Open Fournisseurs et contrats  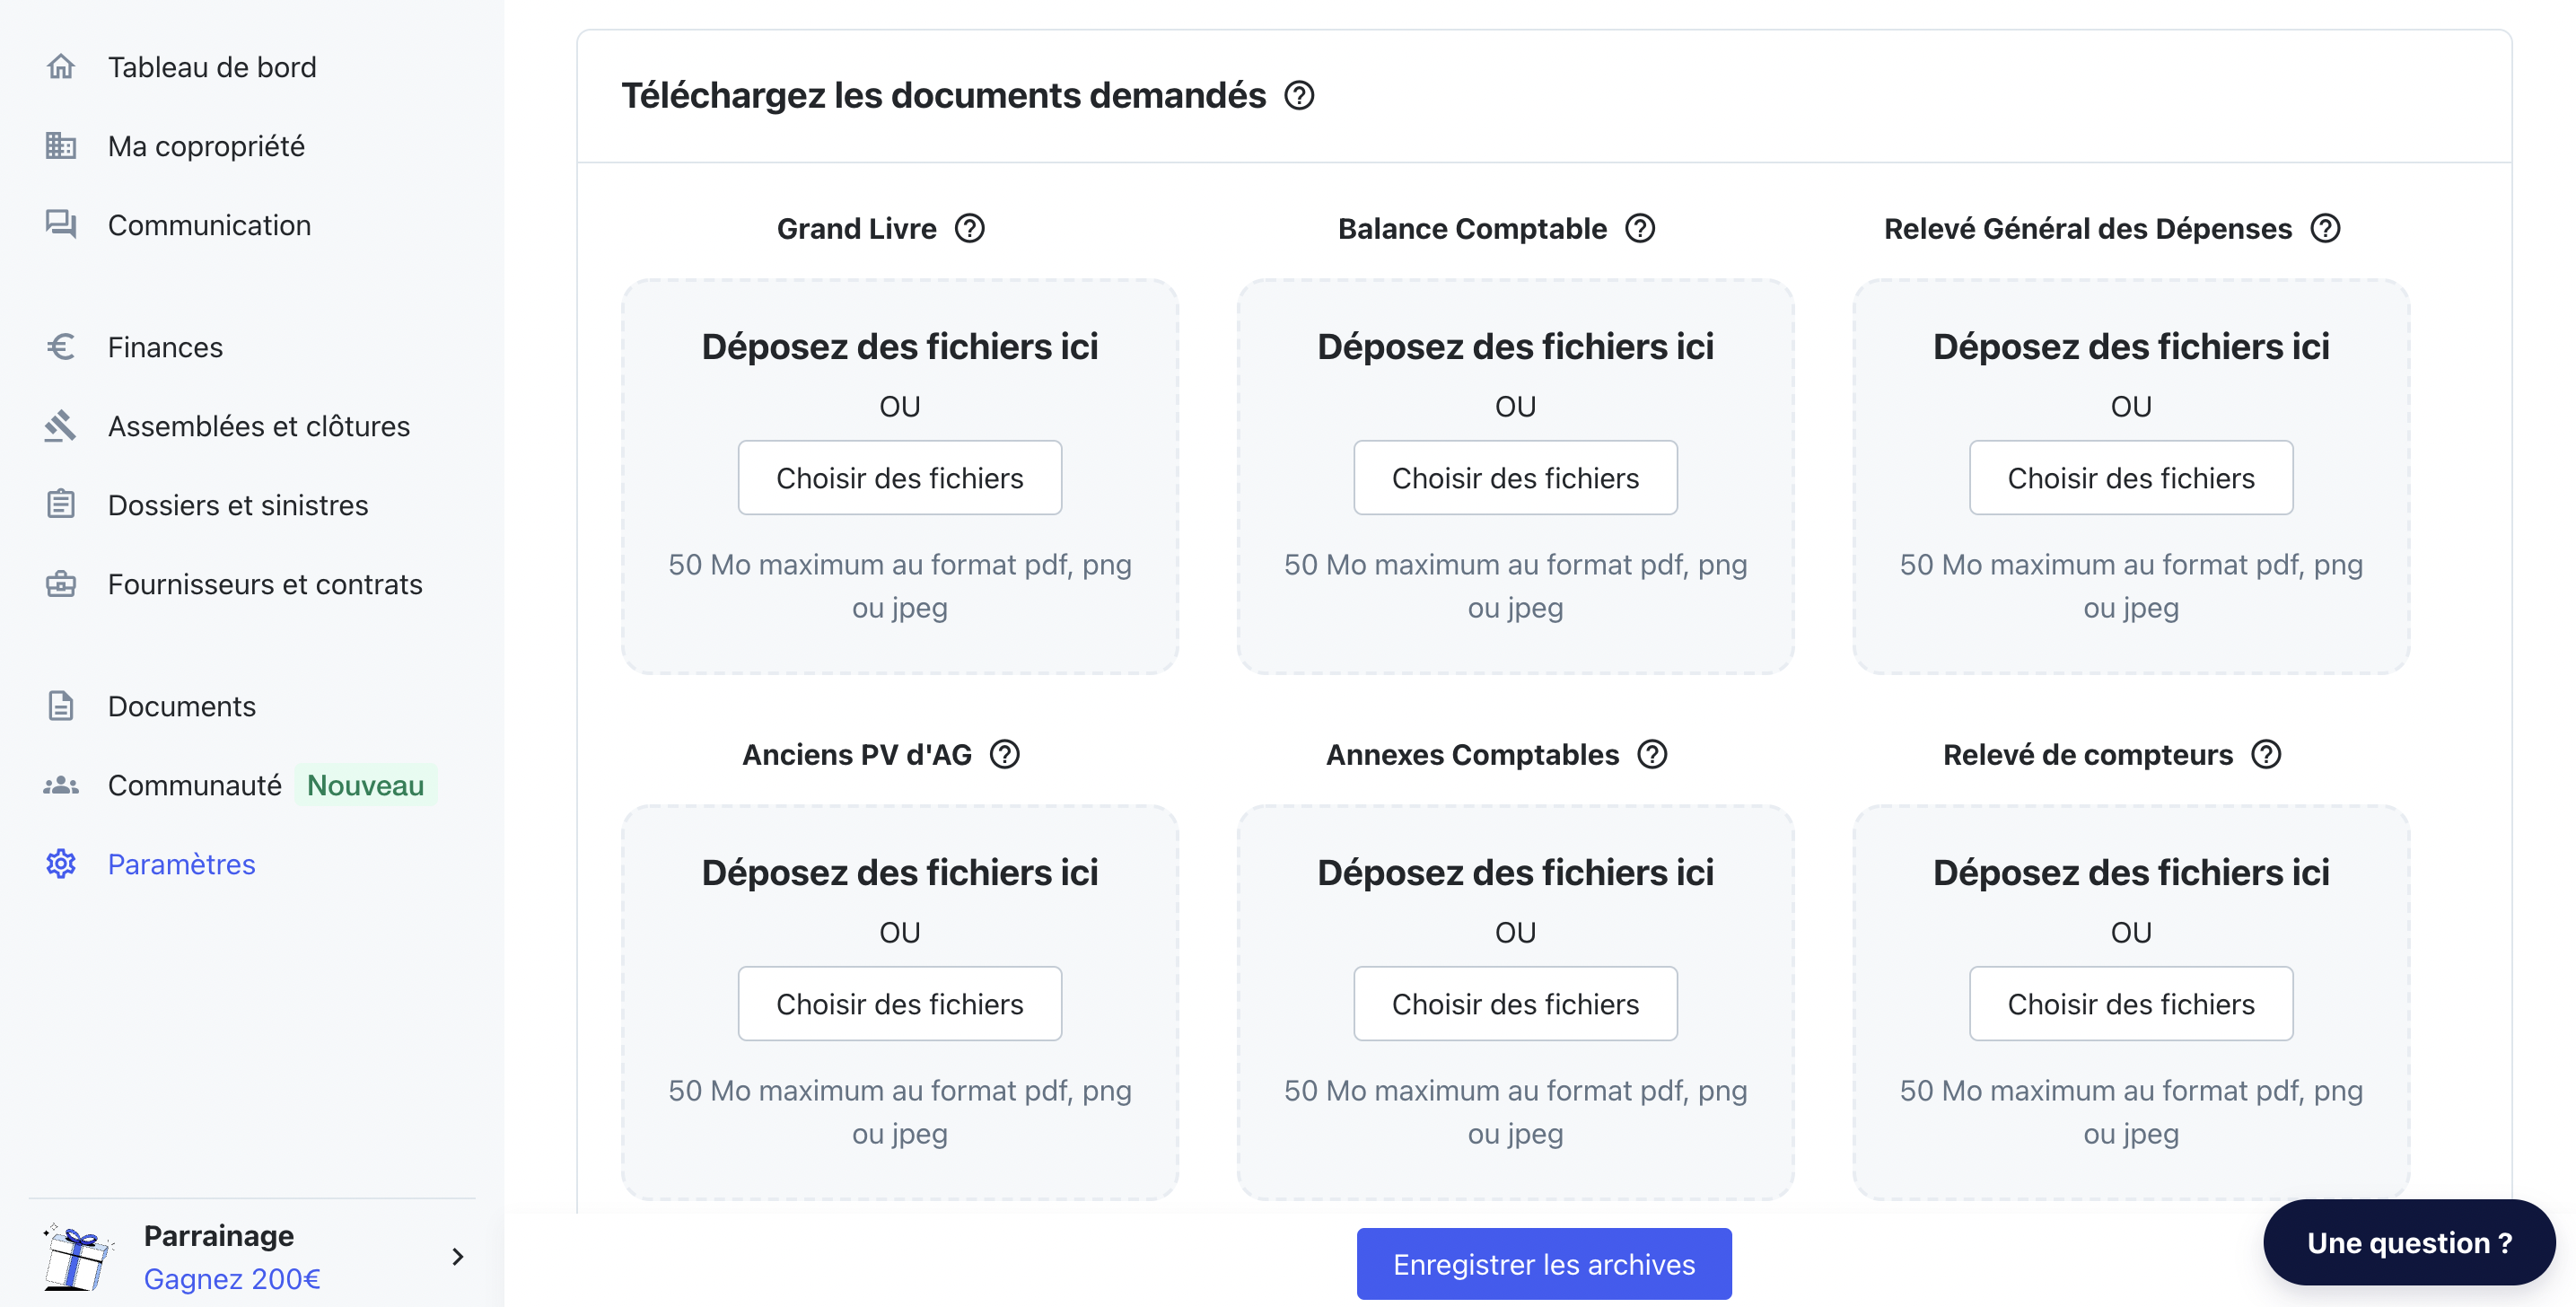click(265, 584)
